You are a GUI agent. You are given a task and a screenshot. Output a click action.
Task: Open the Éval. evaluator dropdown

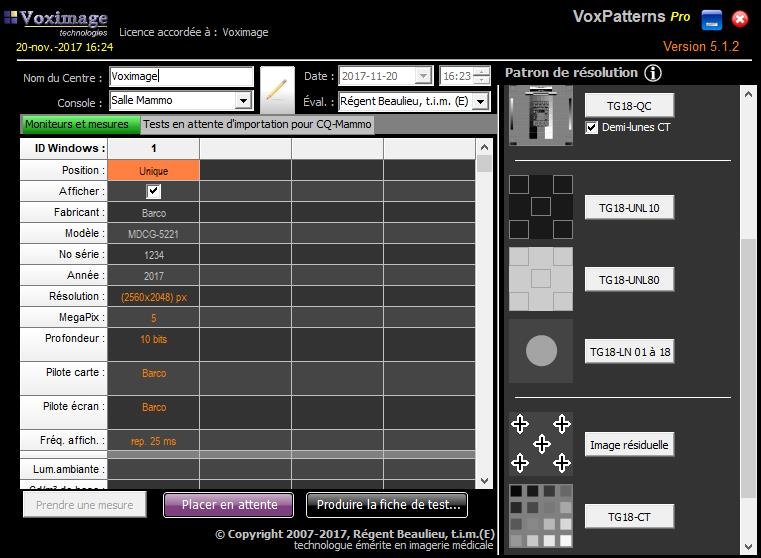coord(480,101)
